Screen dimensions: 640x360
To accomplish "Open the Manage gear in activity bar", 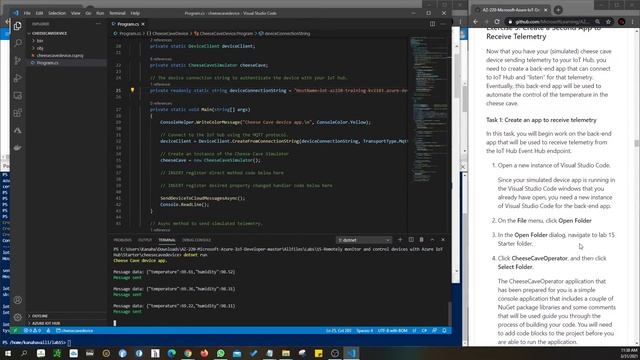I will click(x=18, y=317).
